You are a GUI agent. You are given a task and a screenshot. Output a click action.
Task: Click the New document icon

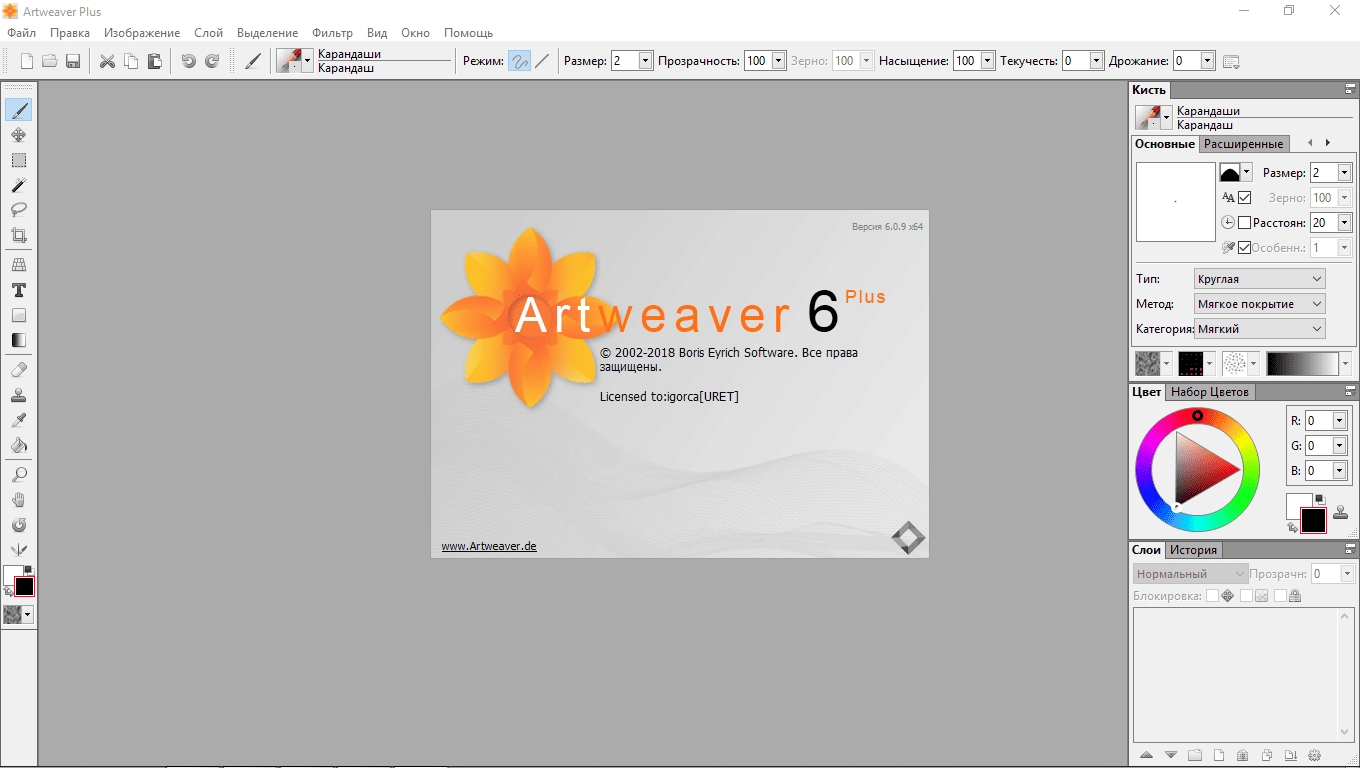tap(26, 62)
